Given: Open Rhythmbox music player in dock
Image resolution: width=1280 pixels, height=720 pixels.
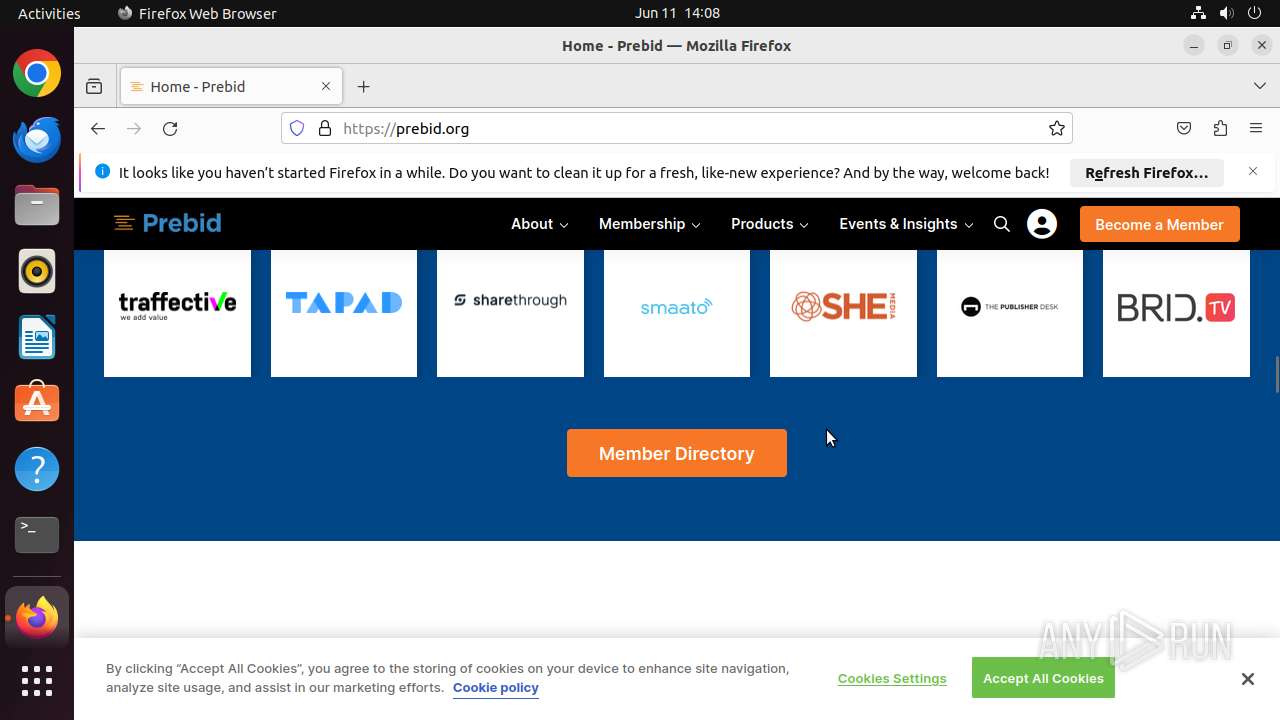Looking at the screenshot, I should (x=37, y=272).
